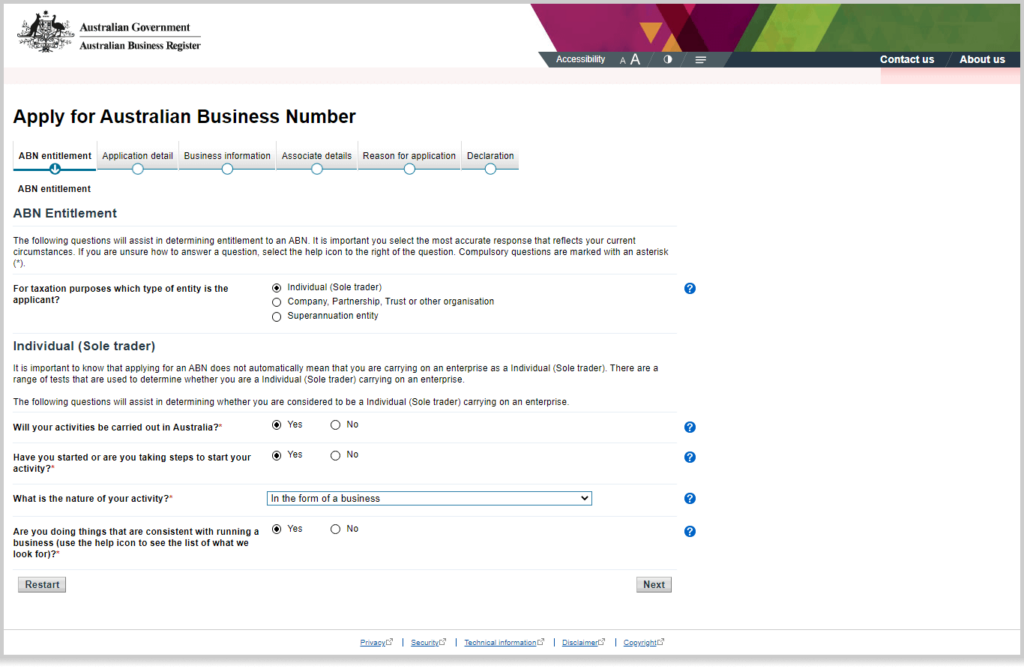The width and height of the screenshot is (1024, 669).
Task: Open the Privacy link in the footer
Action: 374,642
